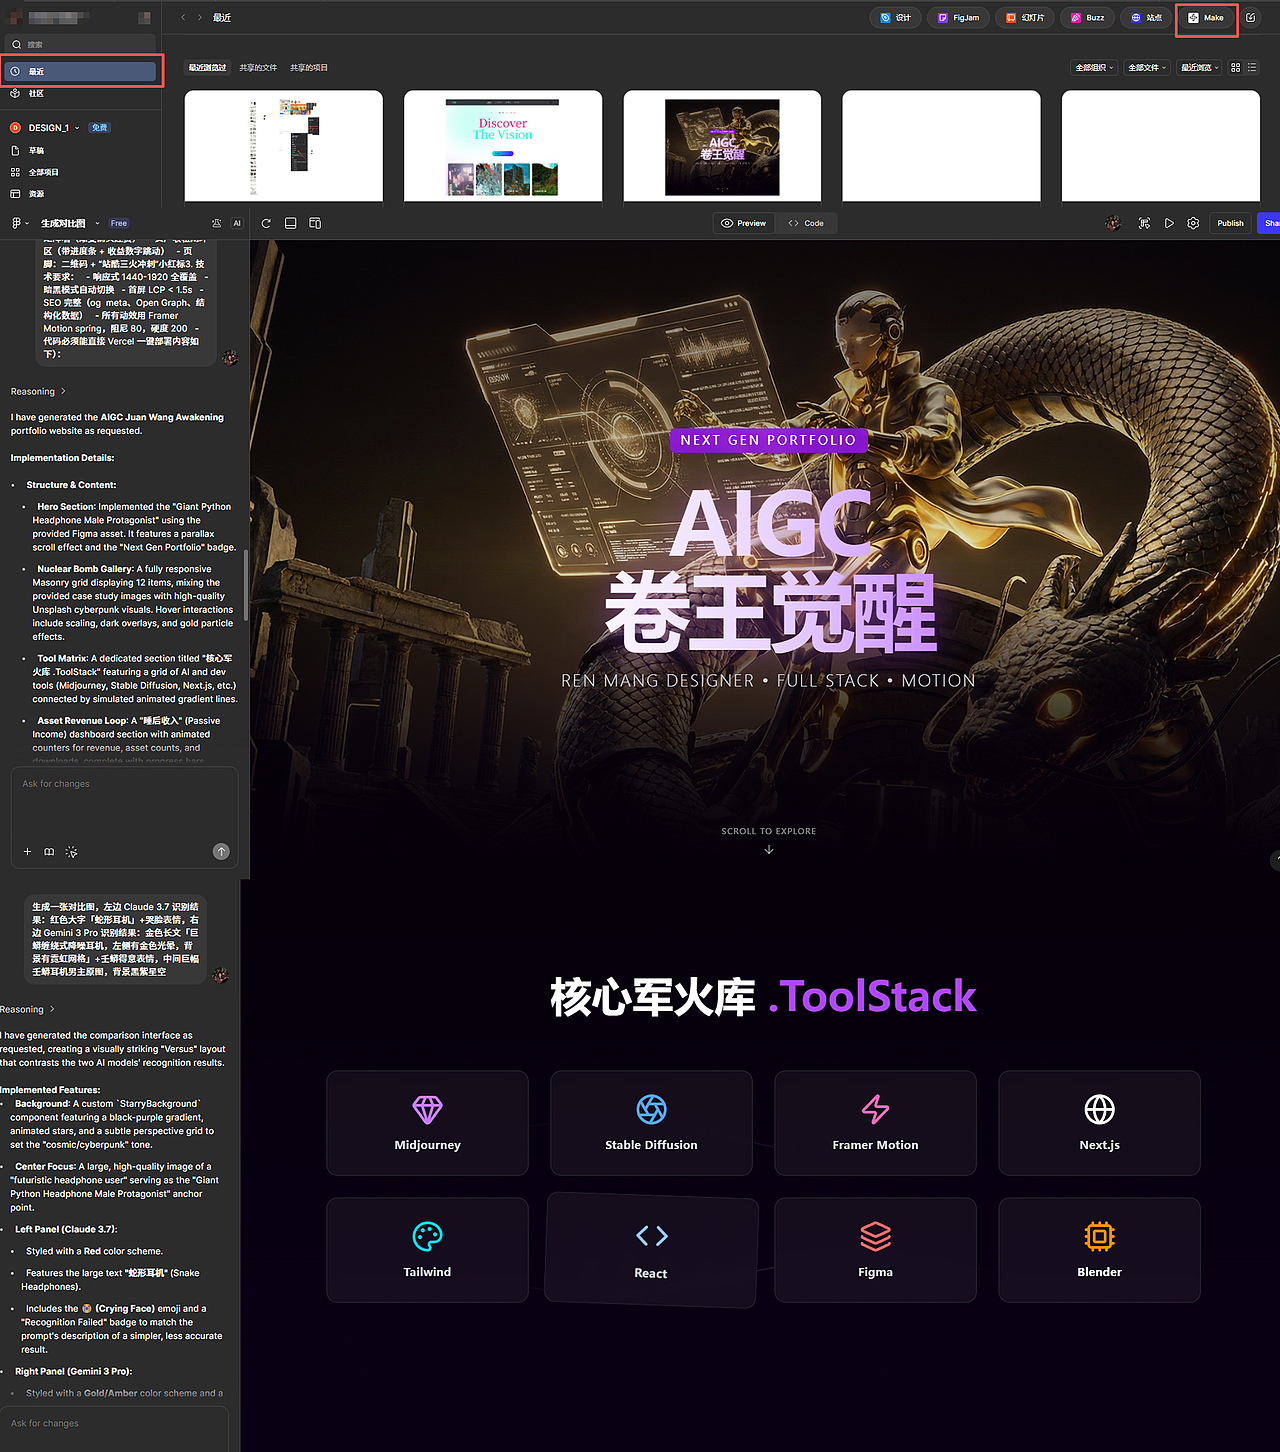
Task: Click the edit/new file icon after Make
Action: (1250, 18)
